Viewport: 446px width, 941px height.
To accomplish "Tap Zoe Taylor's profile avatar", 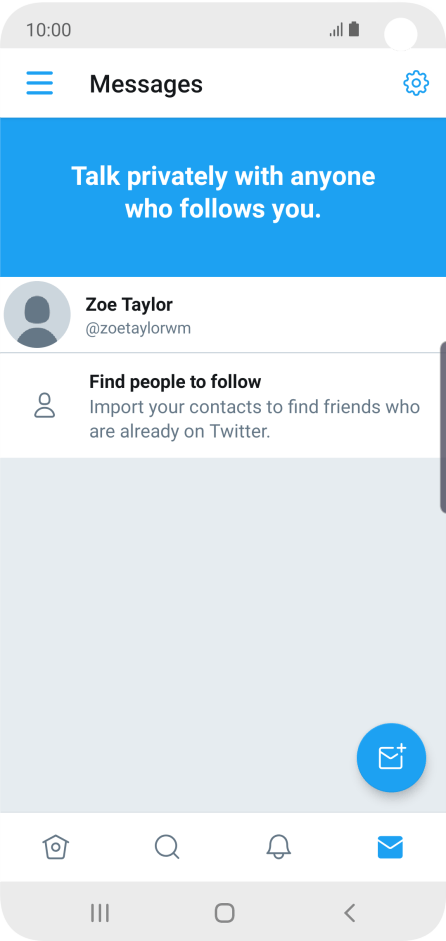I will click(x=37, y=314).
